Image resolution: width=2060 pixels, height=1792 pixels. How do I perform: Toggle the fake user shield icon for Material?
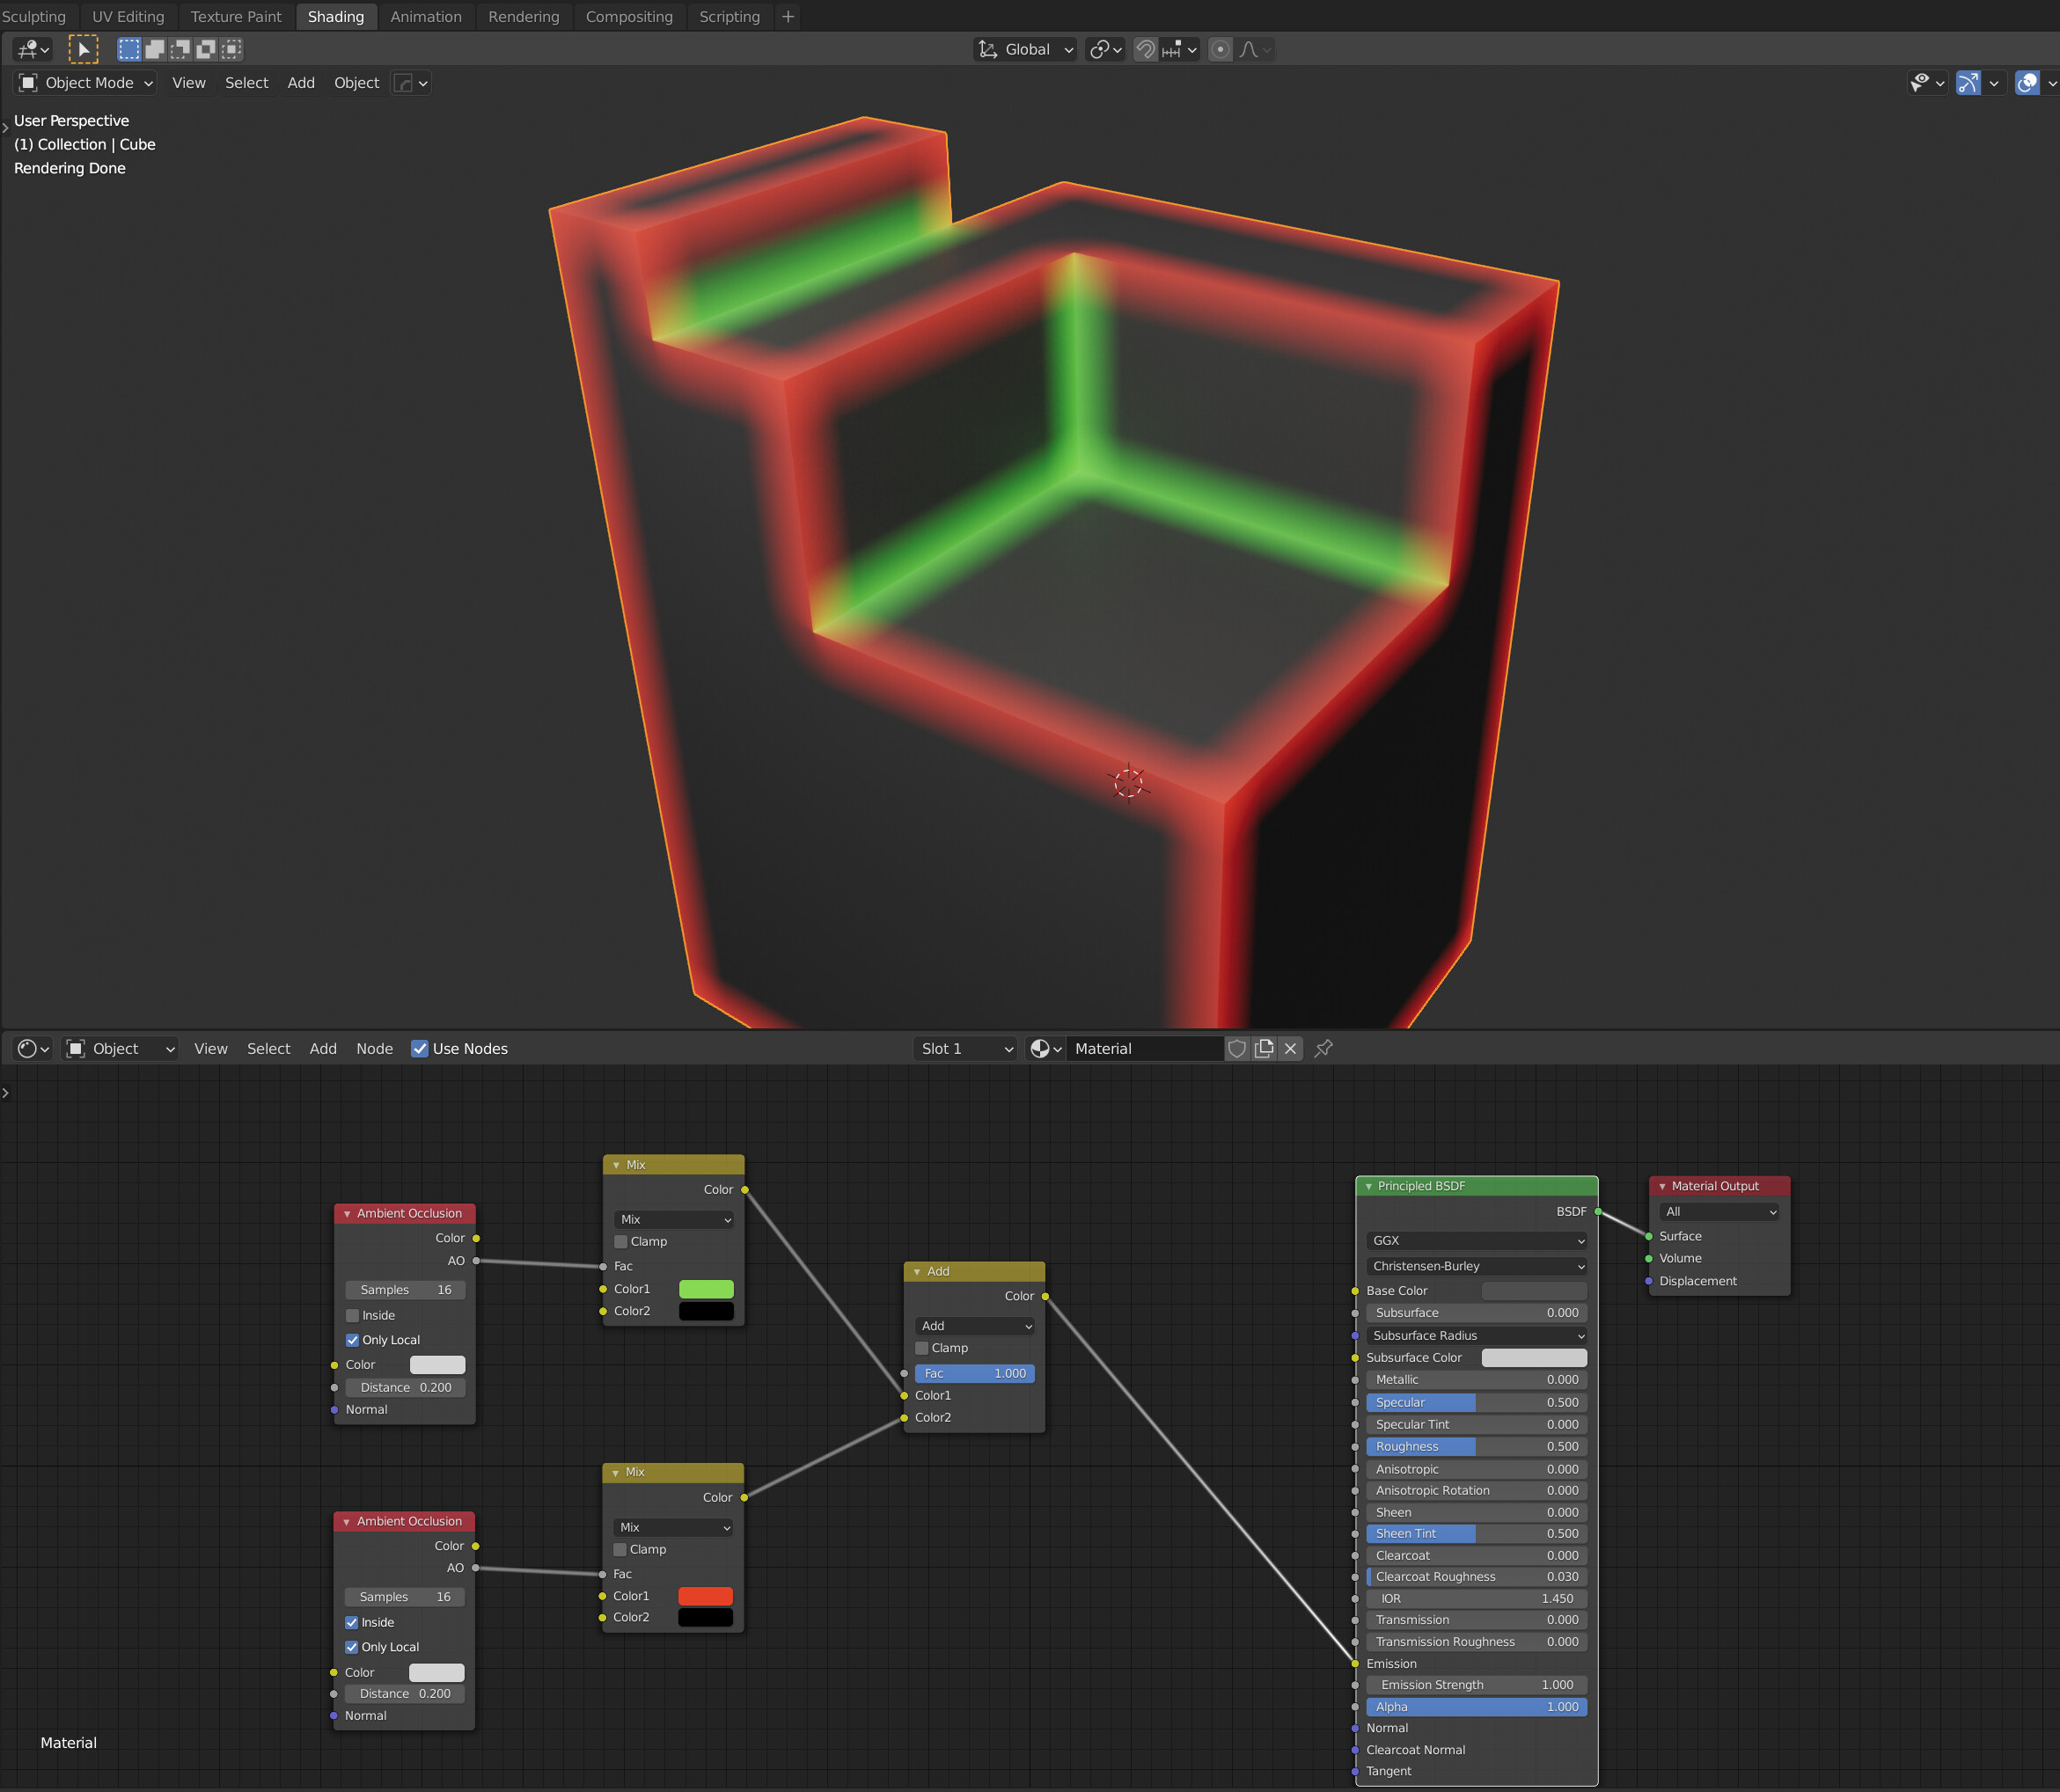(x=1238, y=1048)
